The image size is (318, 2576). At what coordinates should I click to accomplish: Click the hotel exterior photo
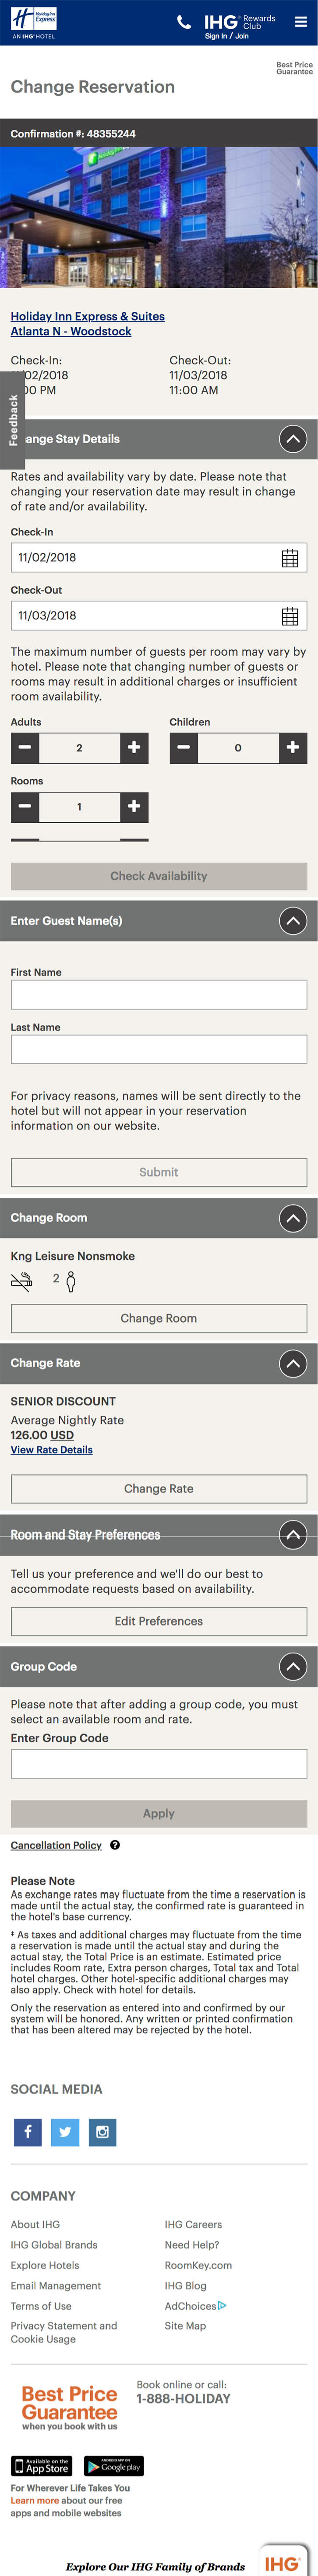(x=159, y=217)
